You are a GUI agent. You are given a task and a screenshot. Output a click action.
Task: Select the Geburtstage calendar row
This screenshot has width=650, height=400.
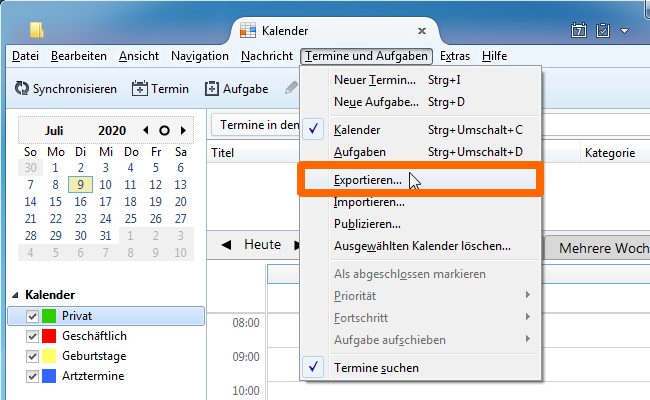coord(106,356)
